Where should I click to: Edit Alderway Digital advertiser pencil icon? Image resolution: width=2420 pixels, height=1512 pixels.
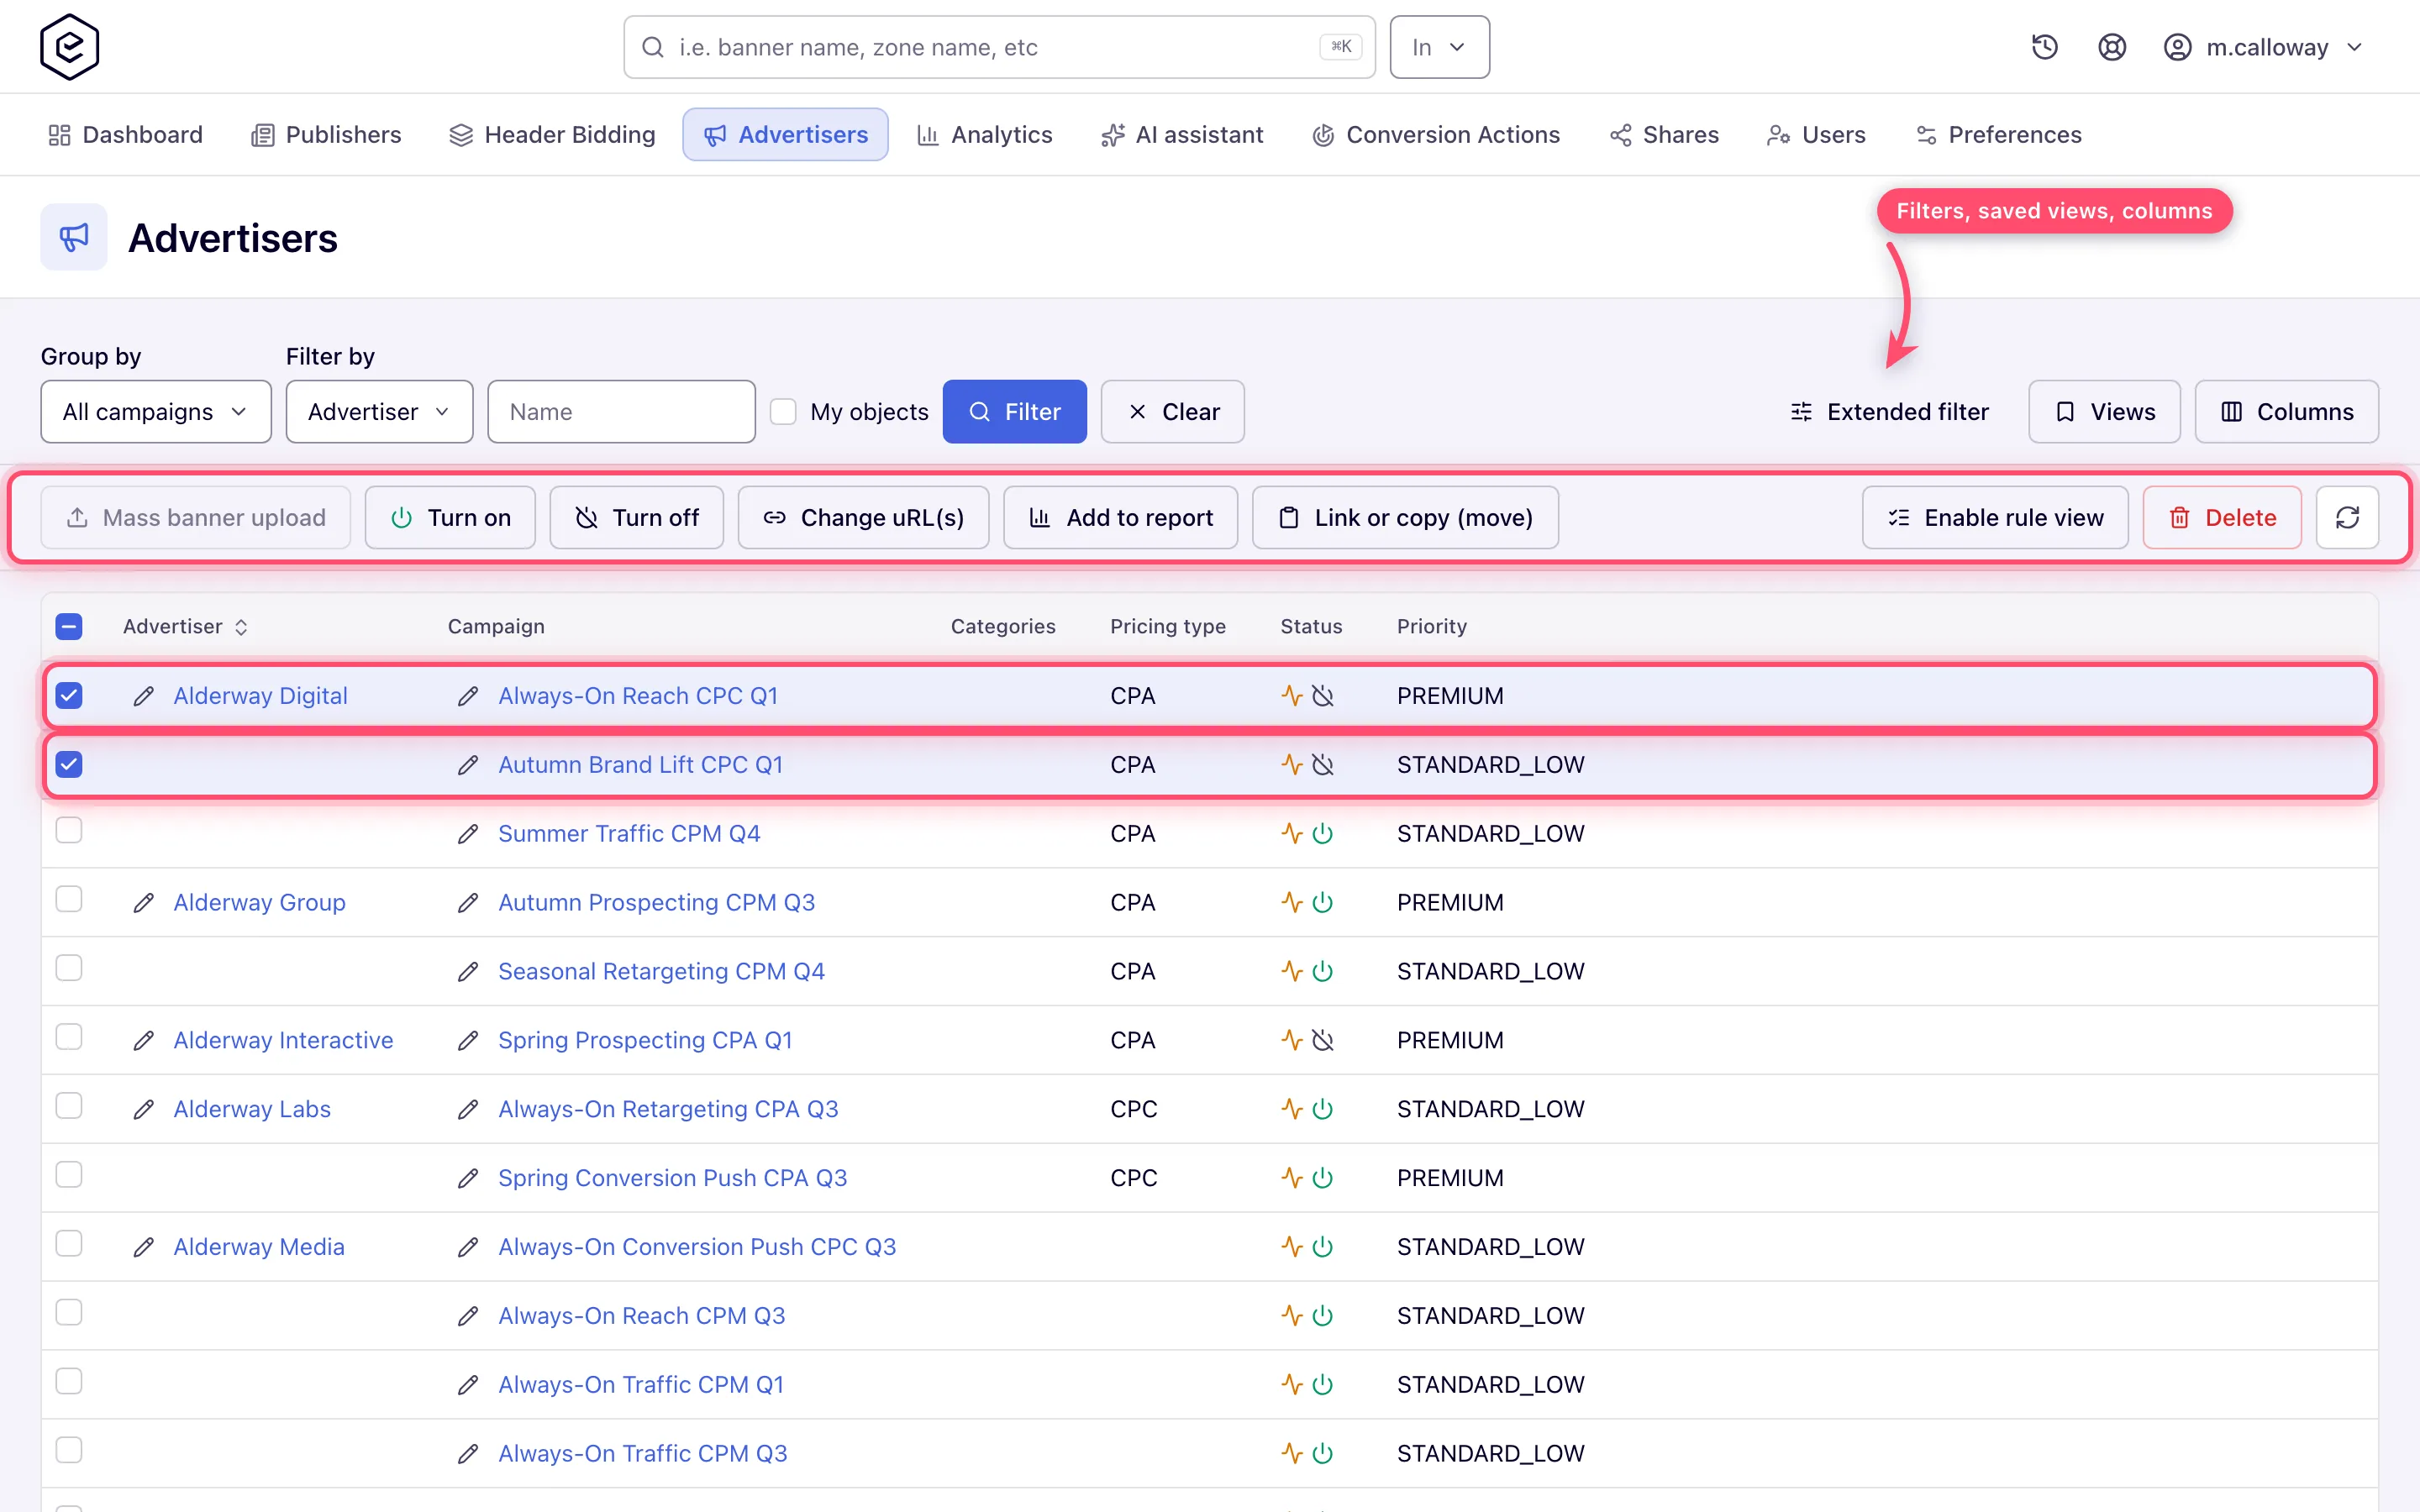[x=143, y=696]
